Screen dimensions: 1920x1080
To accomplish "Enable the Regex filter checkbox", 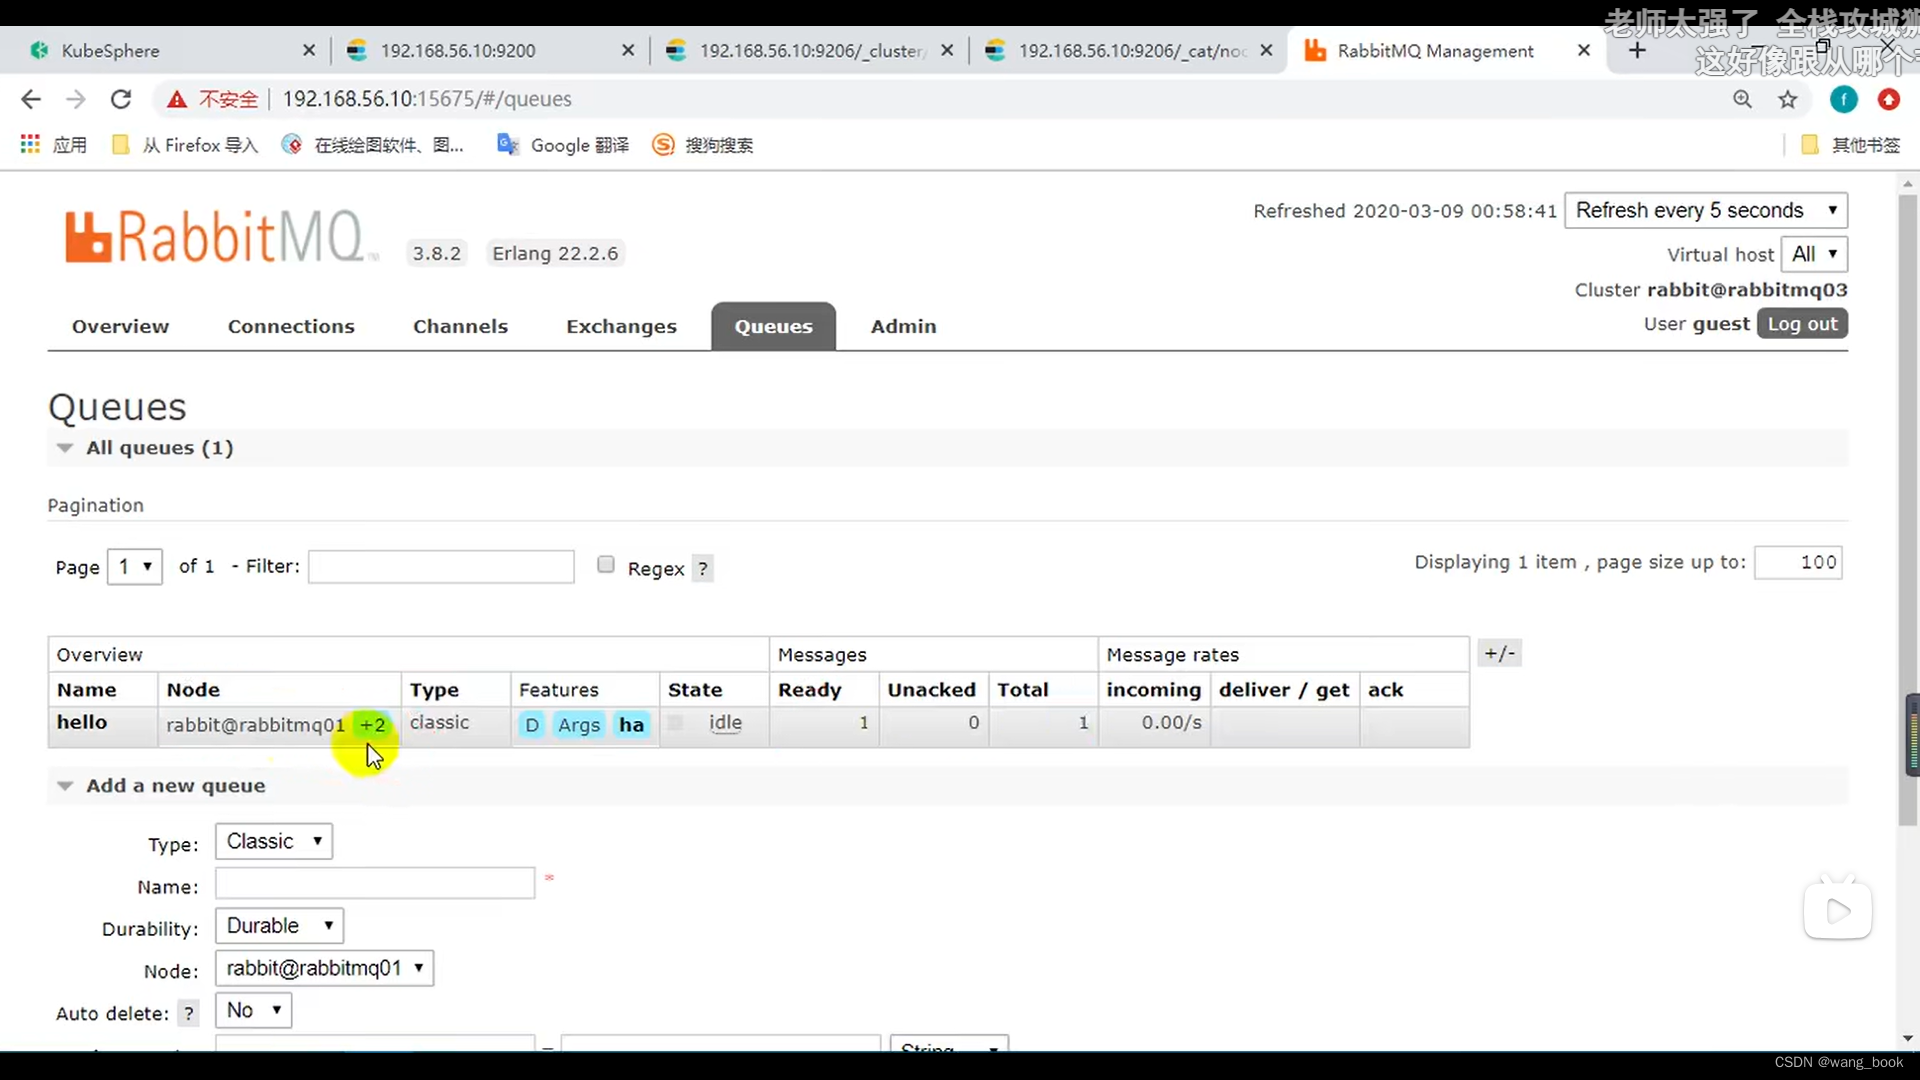I will [x=605, y=565].
